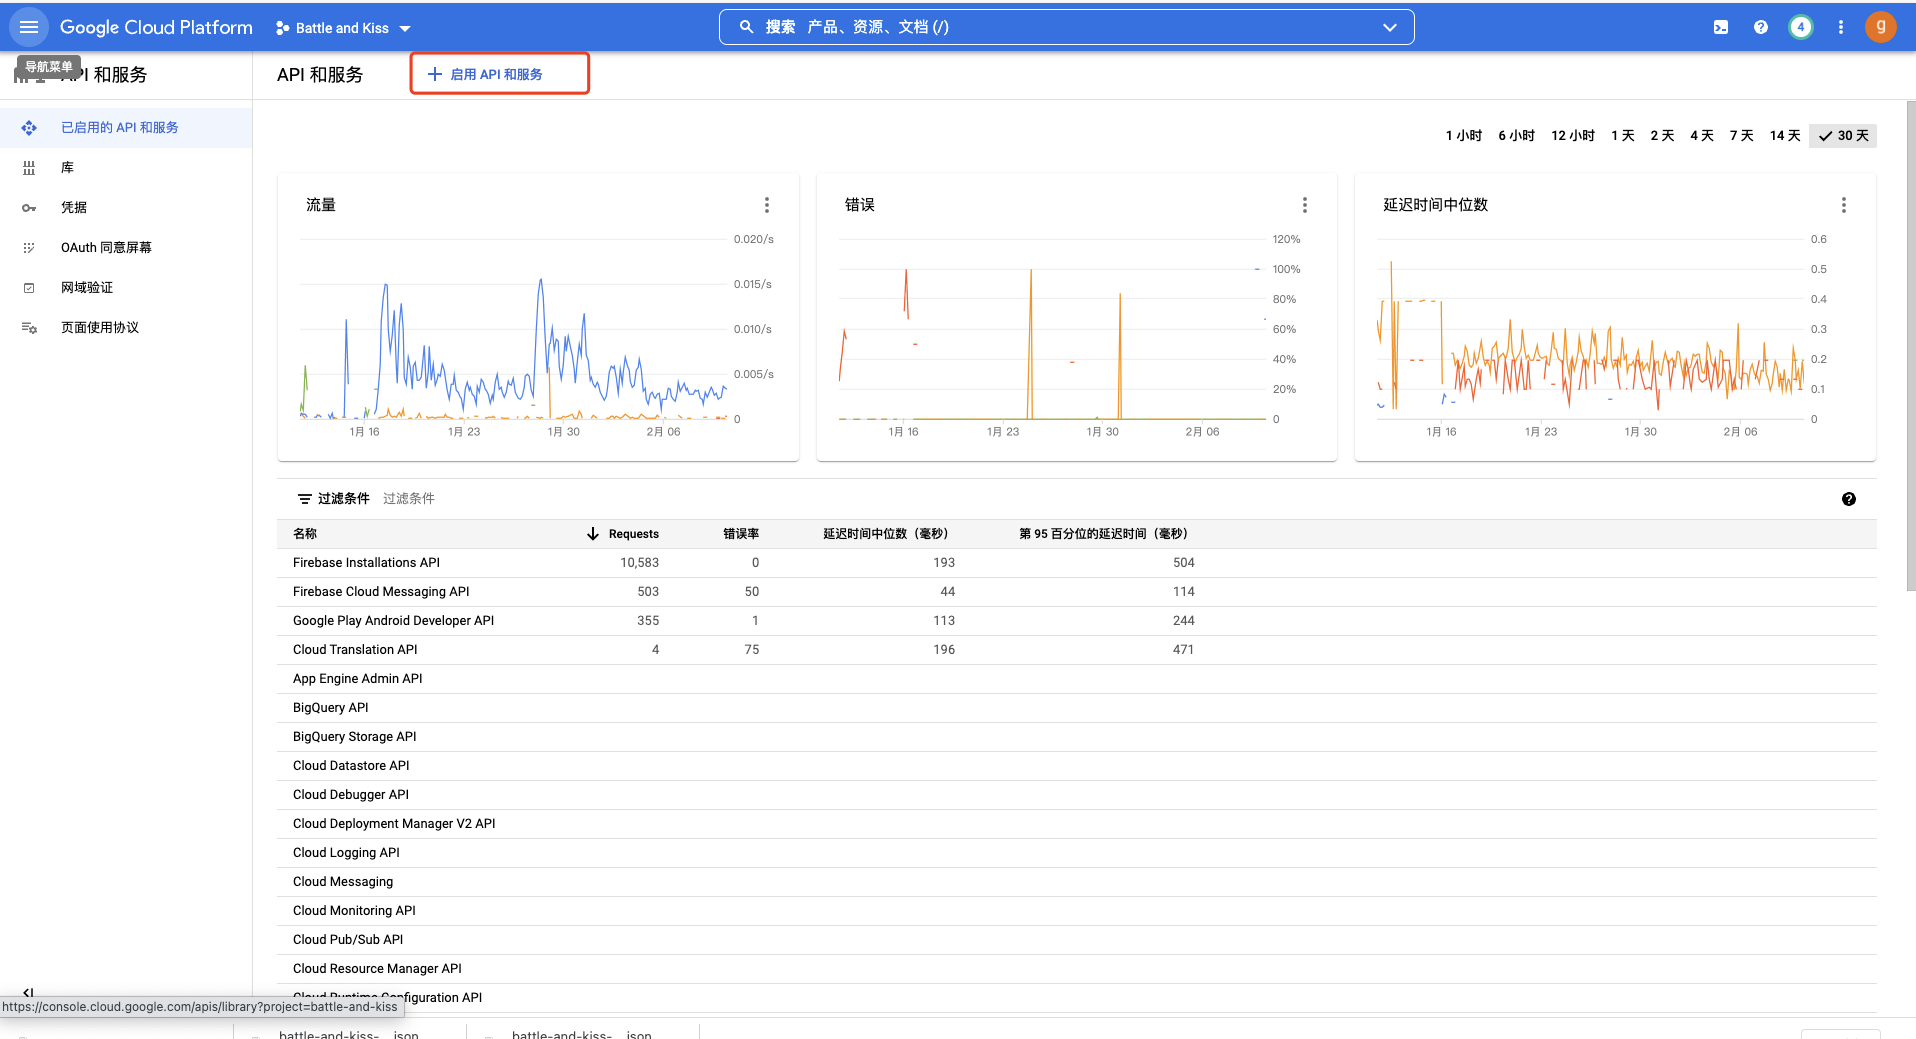1916x1039 pixels.
Task: Open the library icon in the sidebar
Action: (29, 167)
